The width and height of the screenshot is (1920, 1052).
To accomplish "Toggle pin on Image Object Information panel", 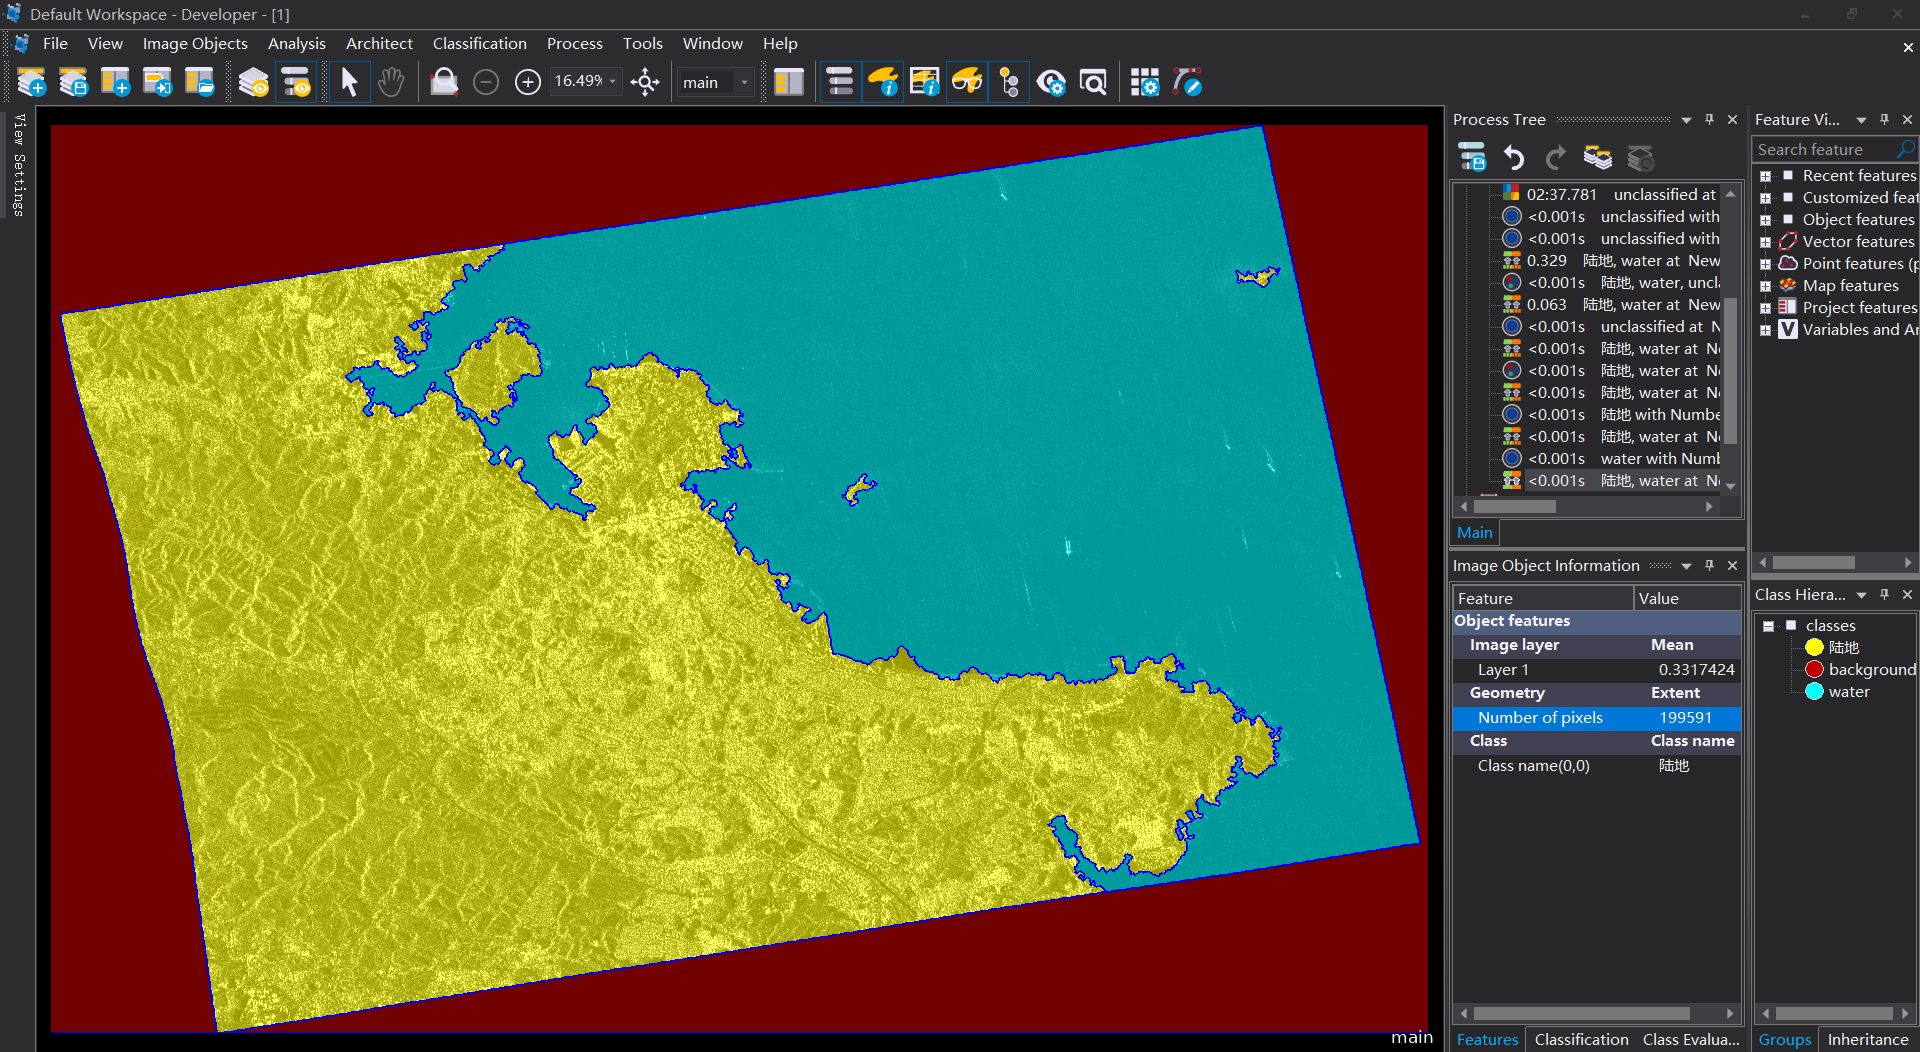I will [x=1709, y=566].
